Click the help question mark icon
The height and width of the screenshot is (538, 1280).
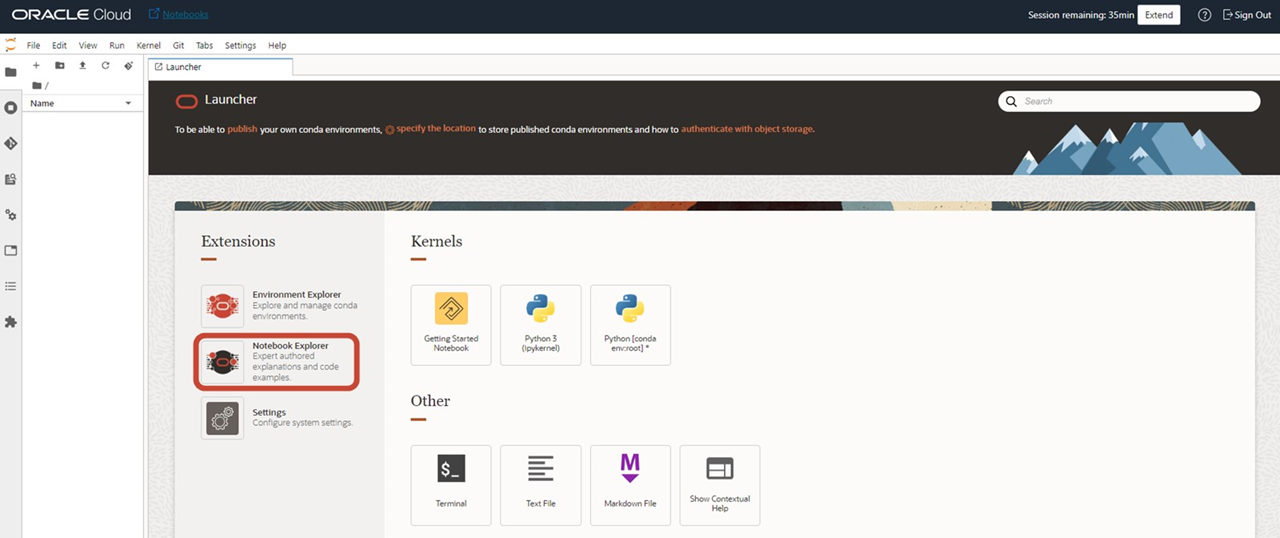[1204, 15]
